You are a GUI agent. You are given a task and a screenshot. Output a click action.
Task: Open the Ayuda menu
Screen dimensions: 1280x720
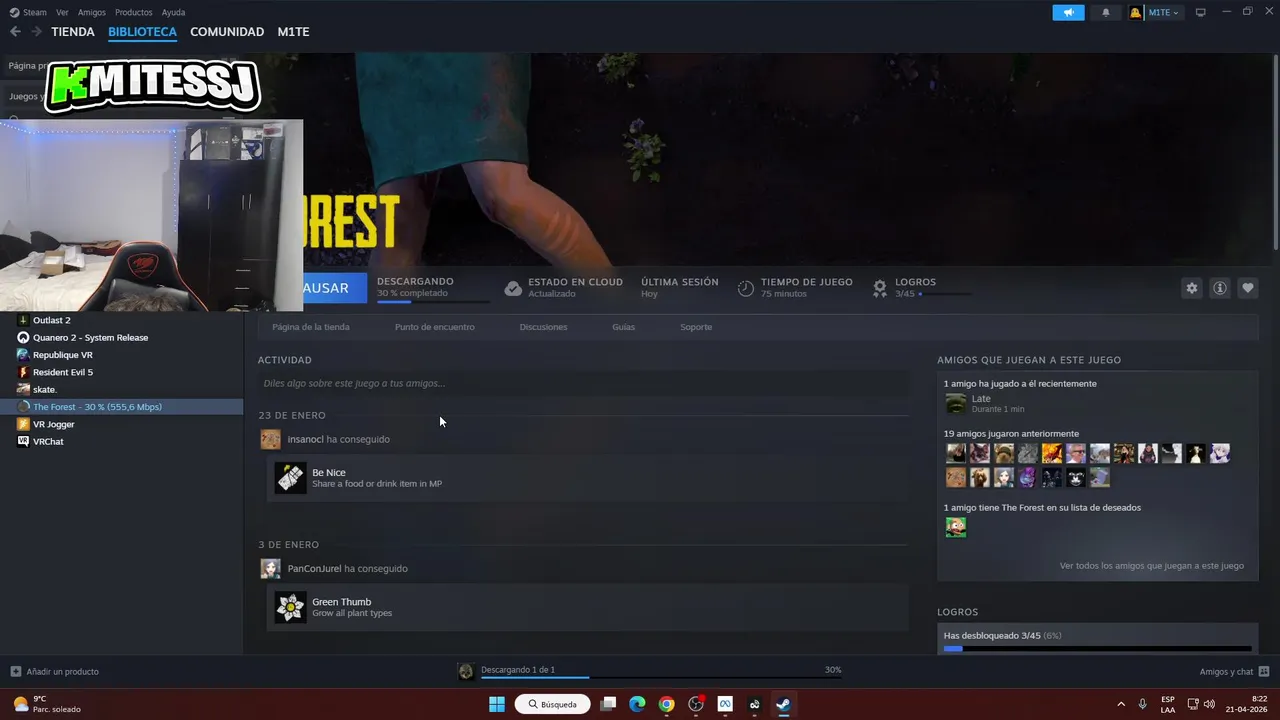pos(173,12)
